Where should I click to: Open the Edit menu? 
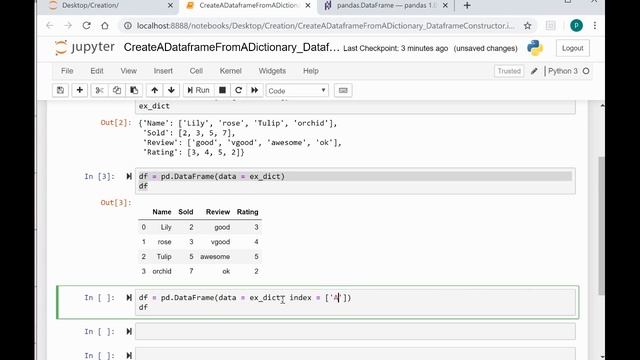click(97, 71)
